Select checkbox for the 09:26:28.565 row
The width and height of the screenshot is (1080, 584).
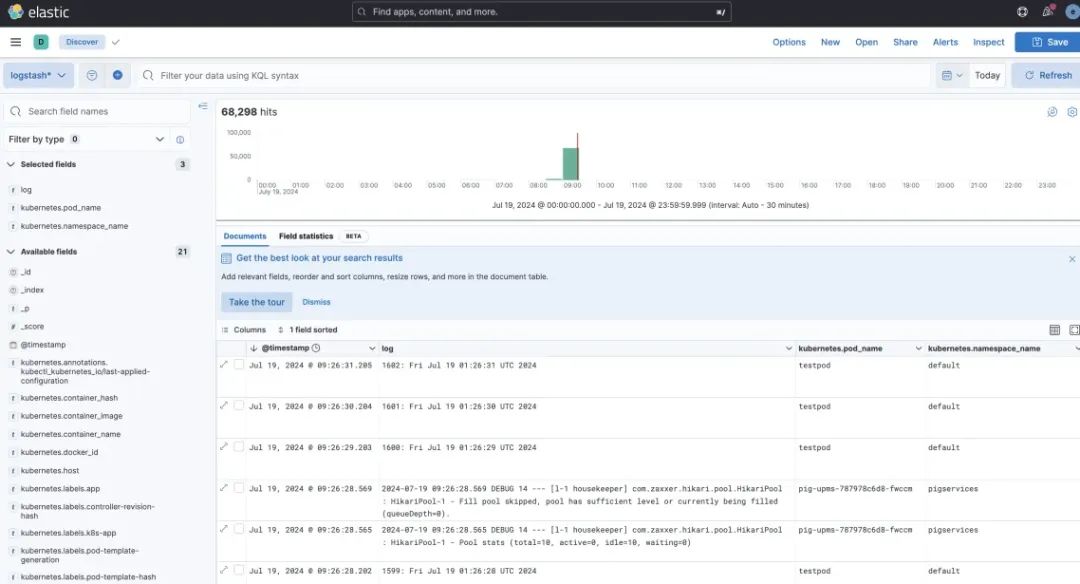point(238,529)
